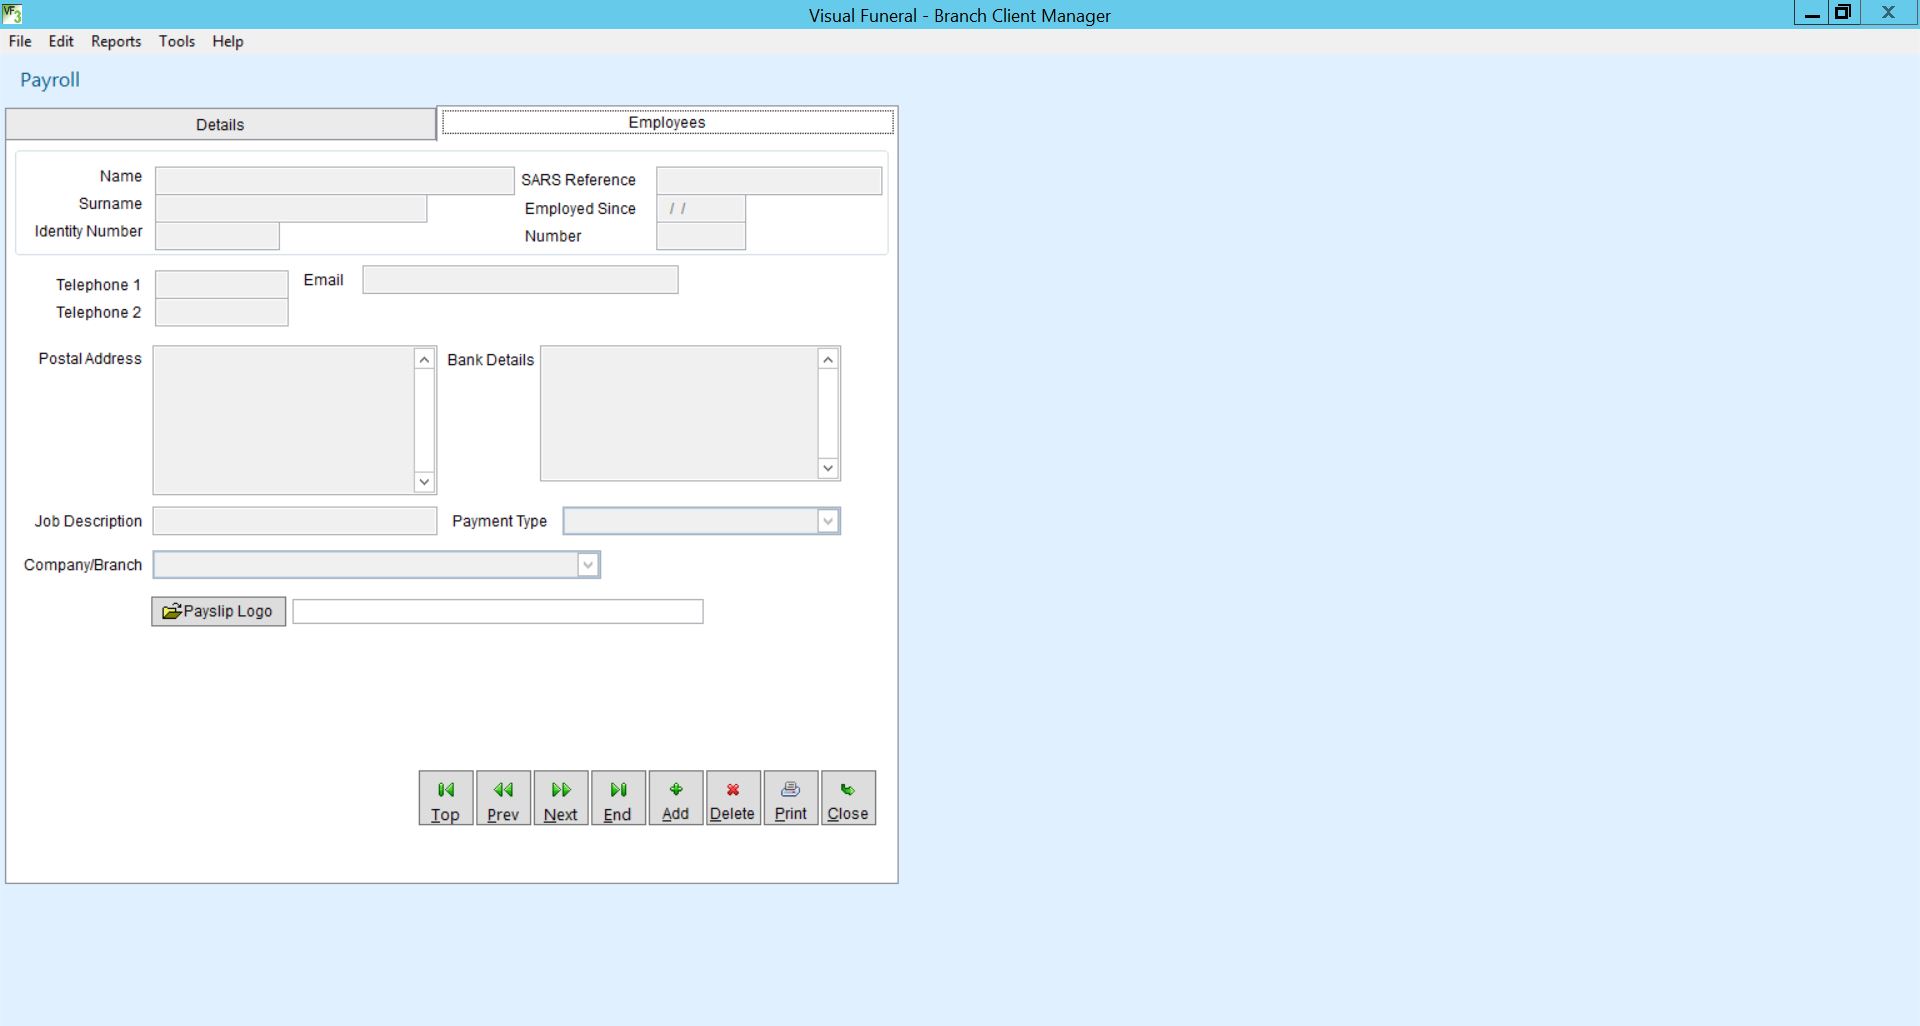Image resolution: width=1920 pixels, height=1026 pixels.
Task: Expand the Payment Type dropdown
Action: coord(827,521)
